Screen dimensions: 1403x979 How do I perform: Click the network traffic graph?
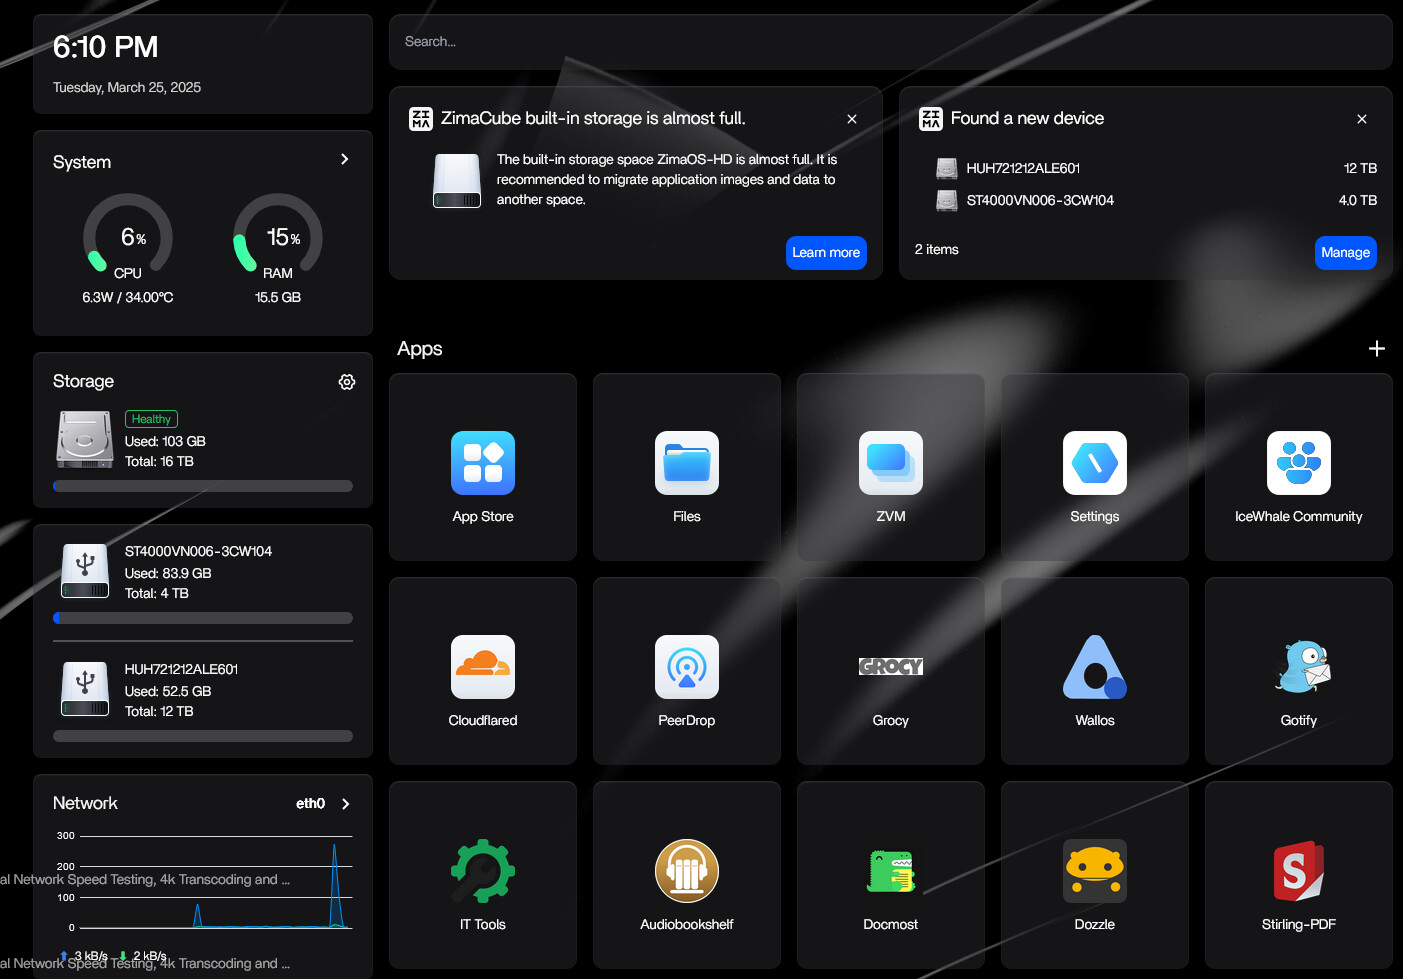pyautogui.click(x=204, y=883)
